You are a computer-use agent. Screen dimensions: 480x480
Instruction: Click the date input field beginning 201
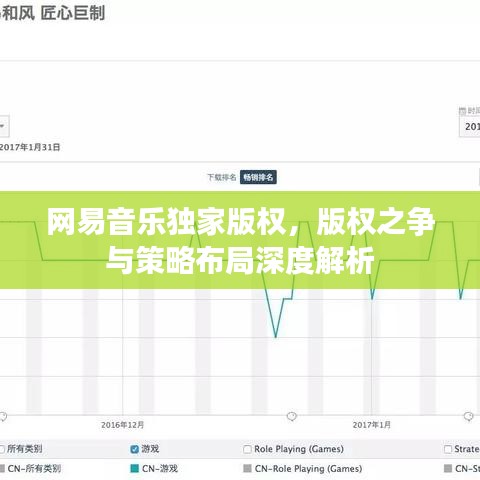point(469,126)
